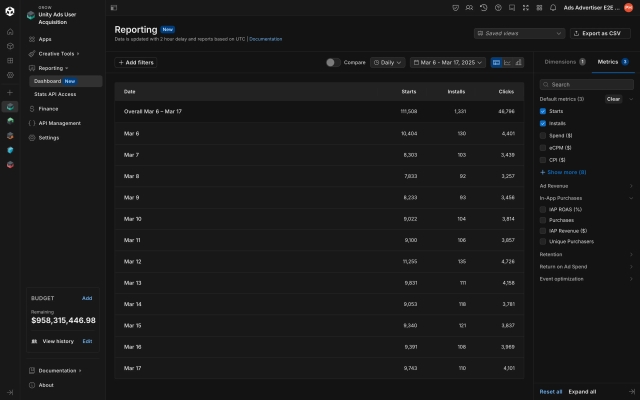Collapse the Default metrics section chevron
Viewport: 640px width, 400px height.
pyautogui.click(x=631, y=99)
